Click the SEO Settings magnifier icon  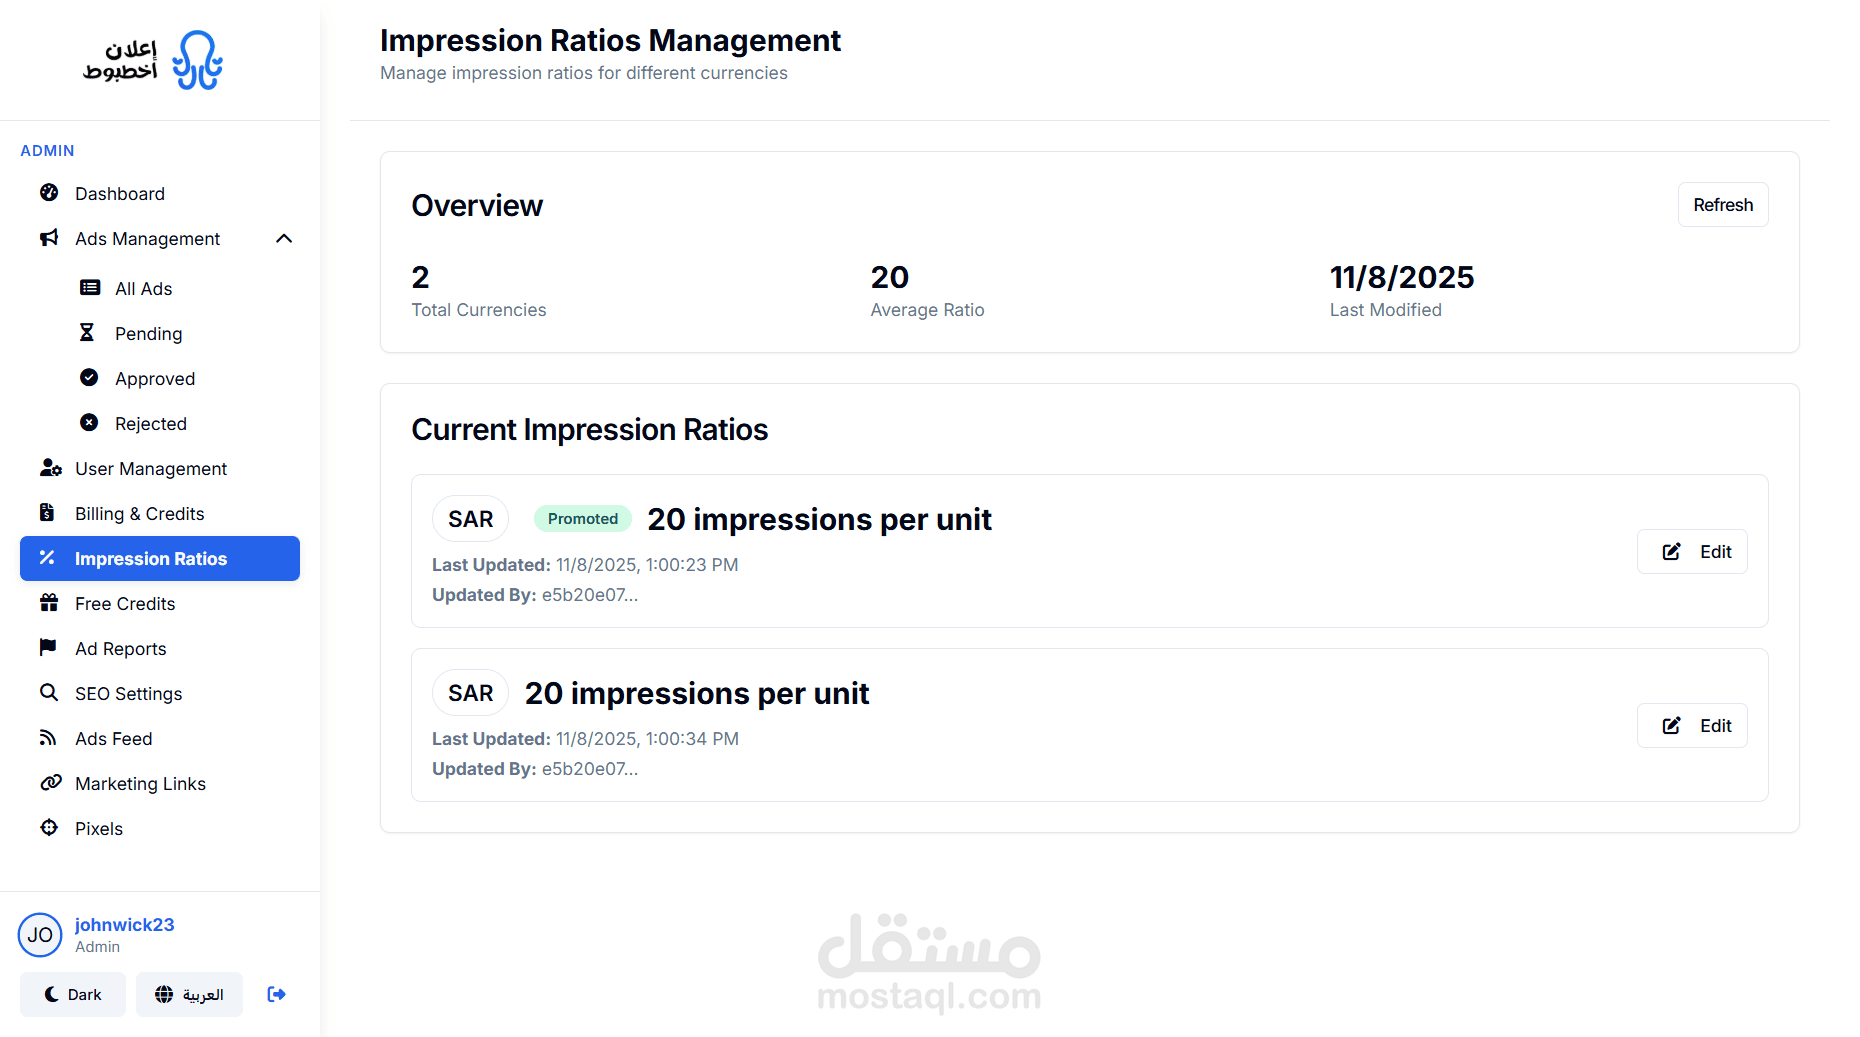tap(48, 692)
